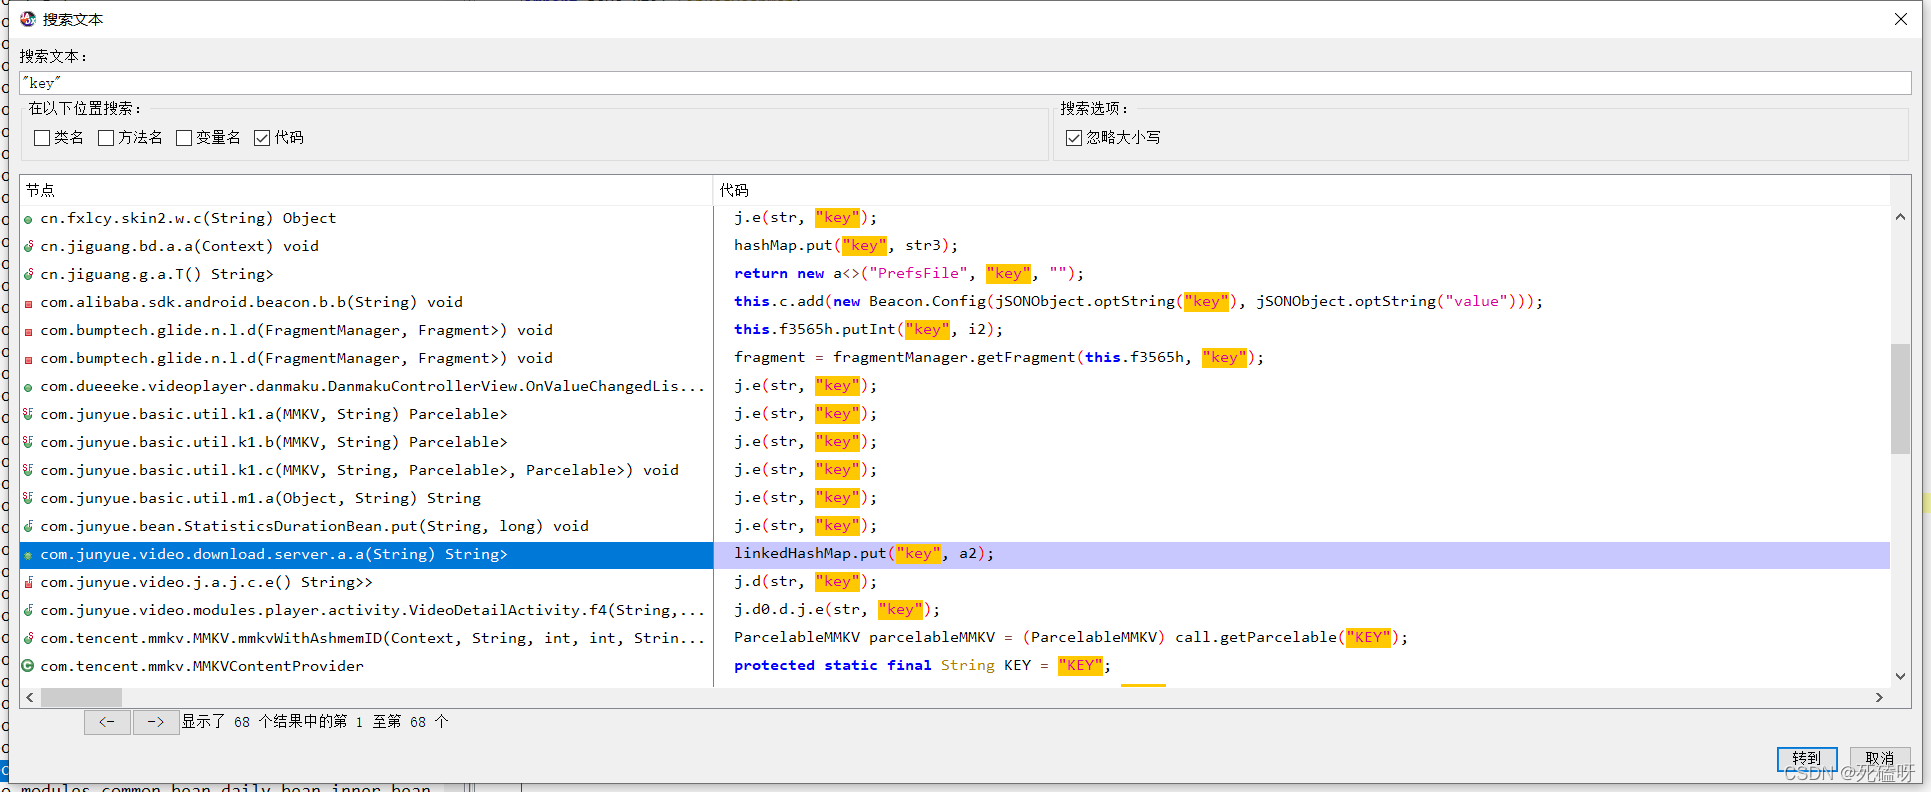Click the 取消 button
The image size is (1931, 792).
(1880, 759)
